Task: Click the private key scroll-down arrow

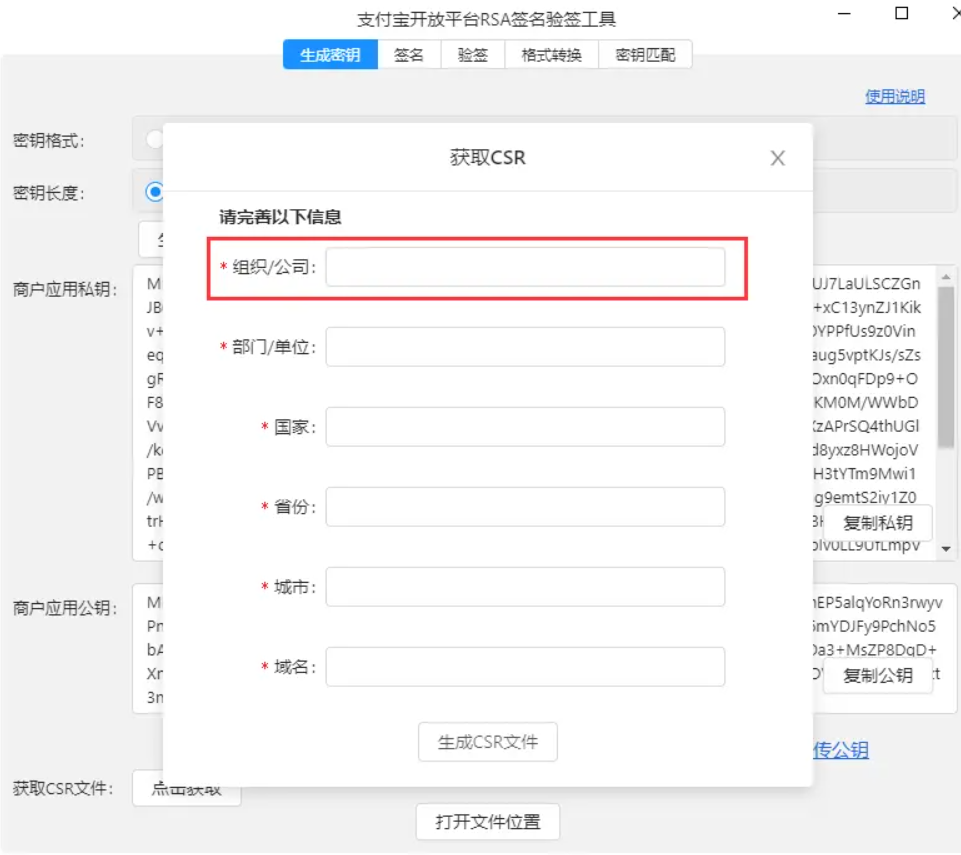Action: click(946, 549)
